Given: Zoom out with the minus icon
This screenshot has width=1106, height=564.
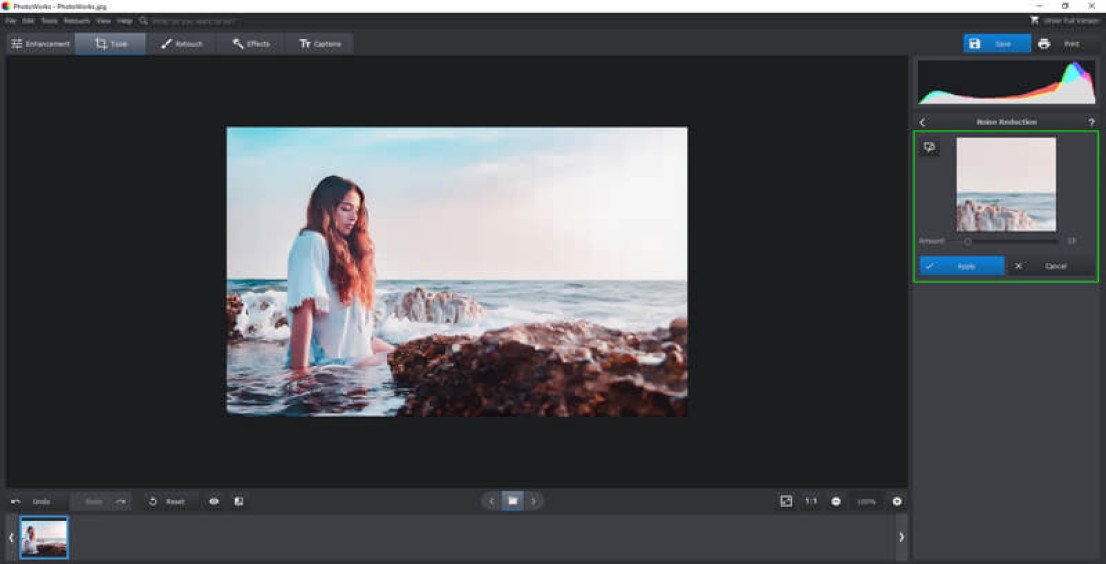Looking at the screenshot, I should [x=836, y=501].
